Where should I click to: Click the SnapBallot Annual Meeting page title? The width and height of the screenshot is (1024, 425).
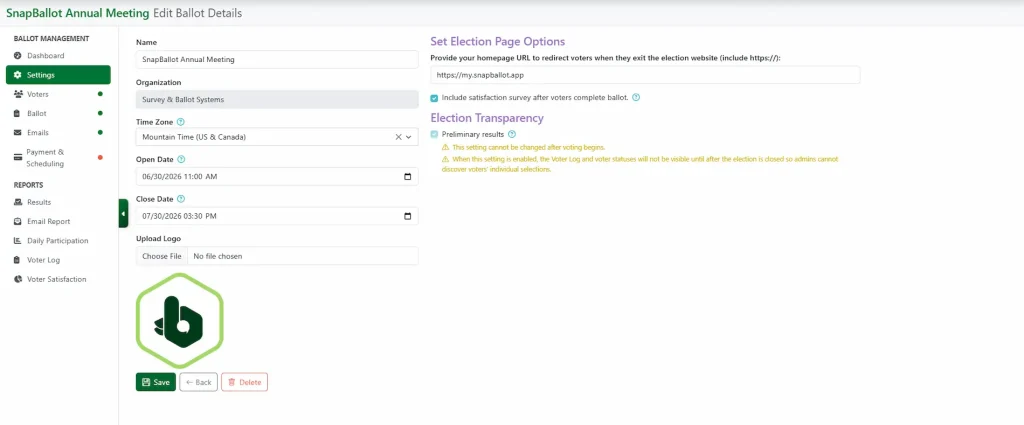pyautogui.click(x=77, y=13)
